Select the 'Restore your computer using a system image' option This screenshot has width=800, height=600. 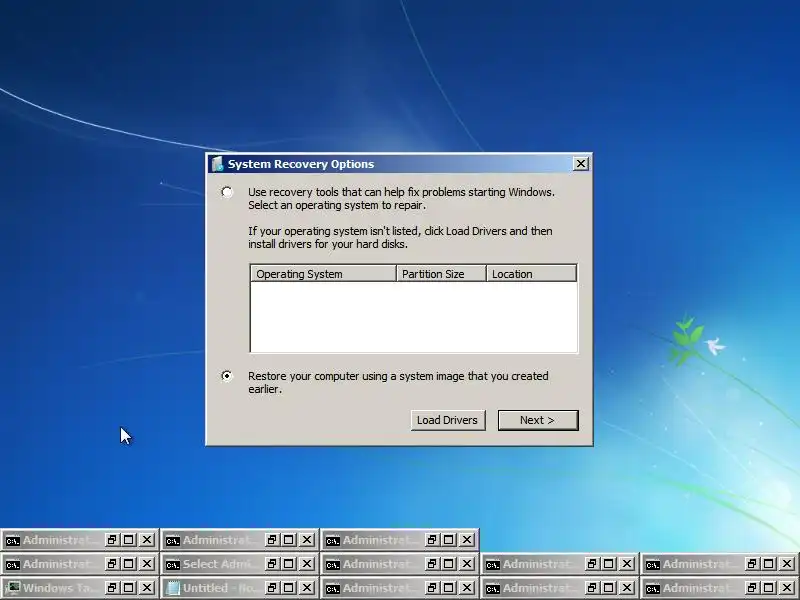coord(227,376)
